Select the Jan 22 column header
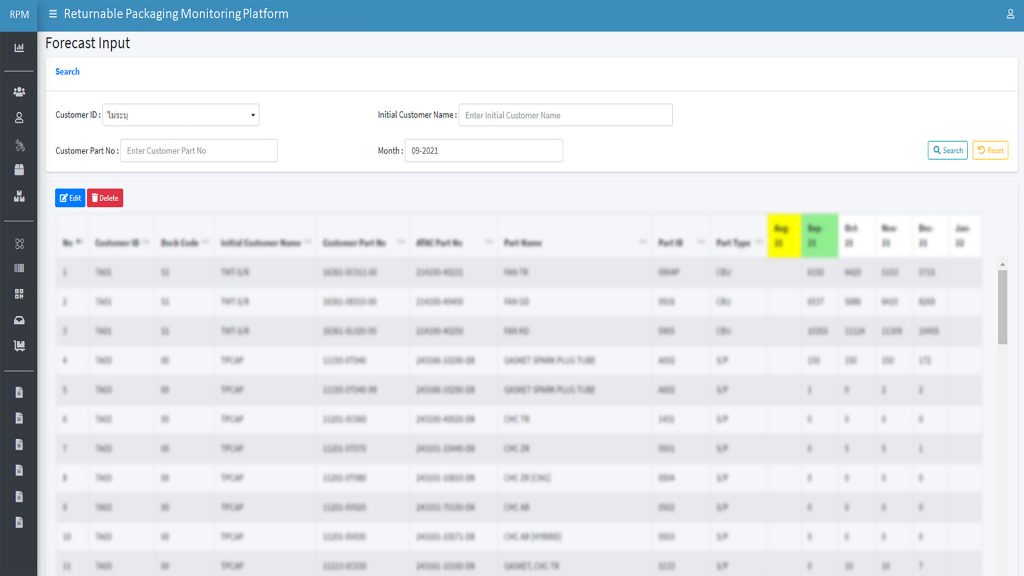 (963, 236)
